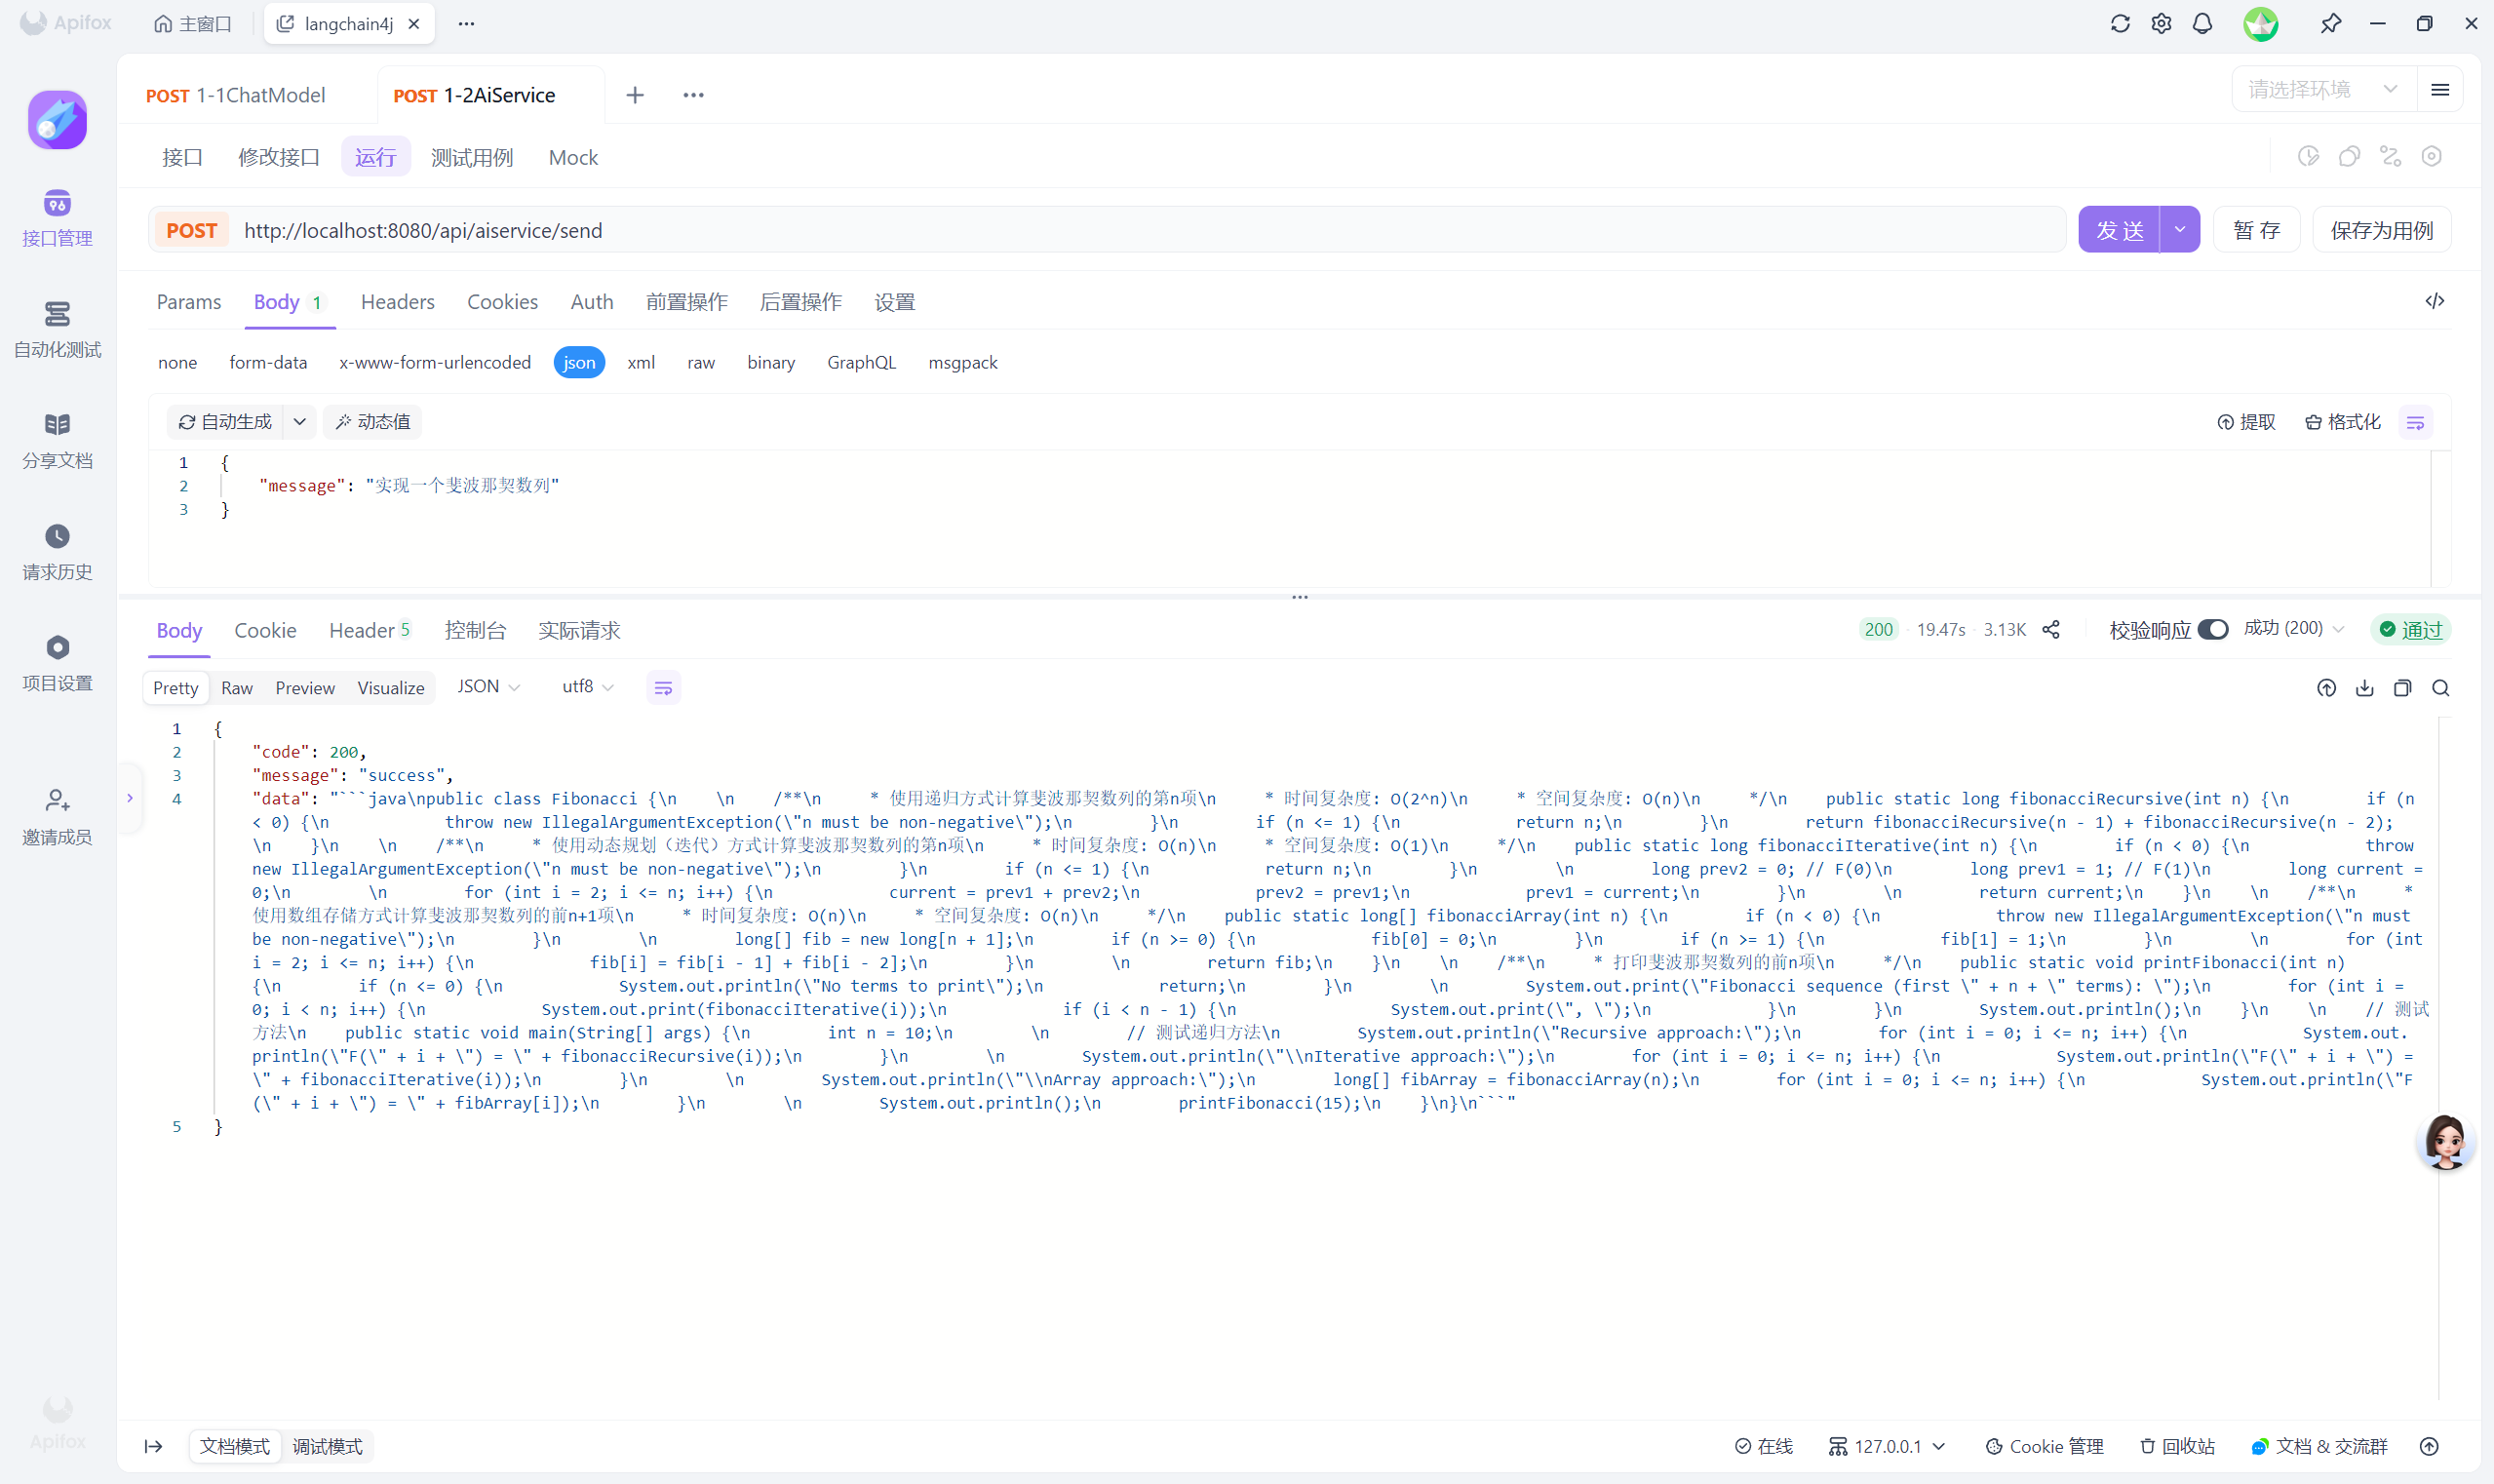Viewport: 2494px width, 1484px height.
Task: Show generated code with the code icon
Action: 2434,301
